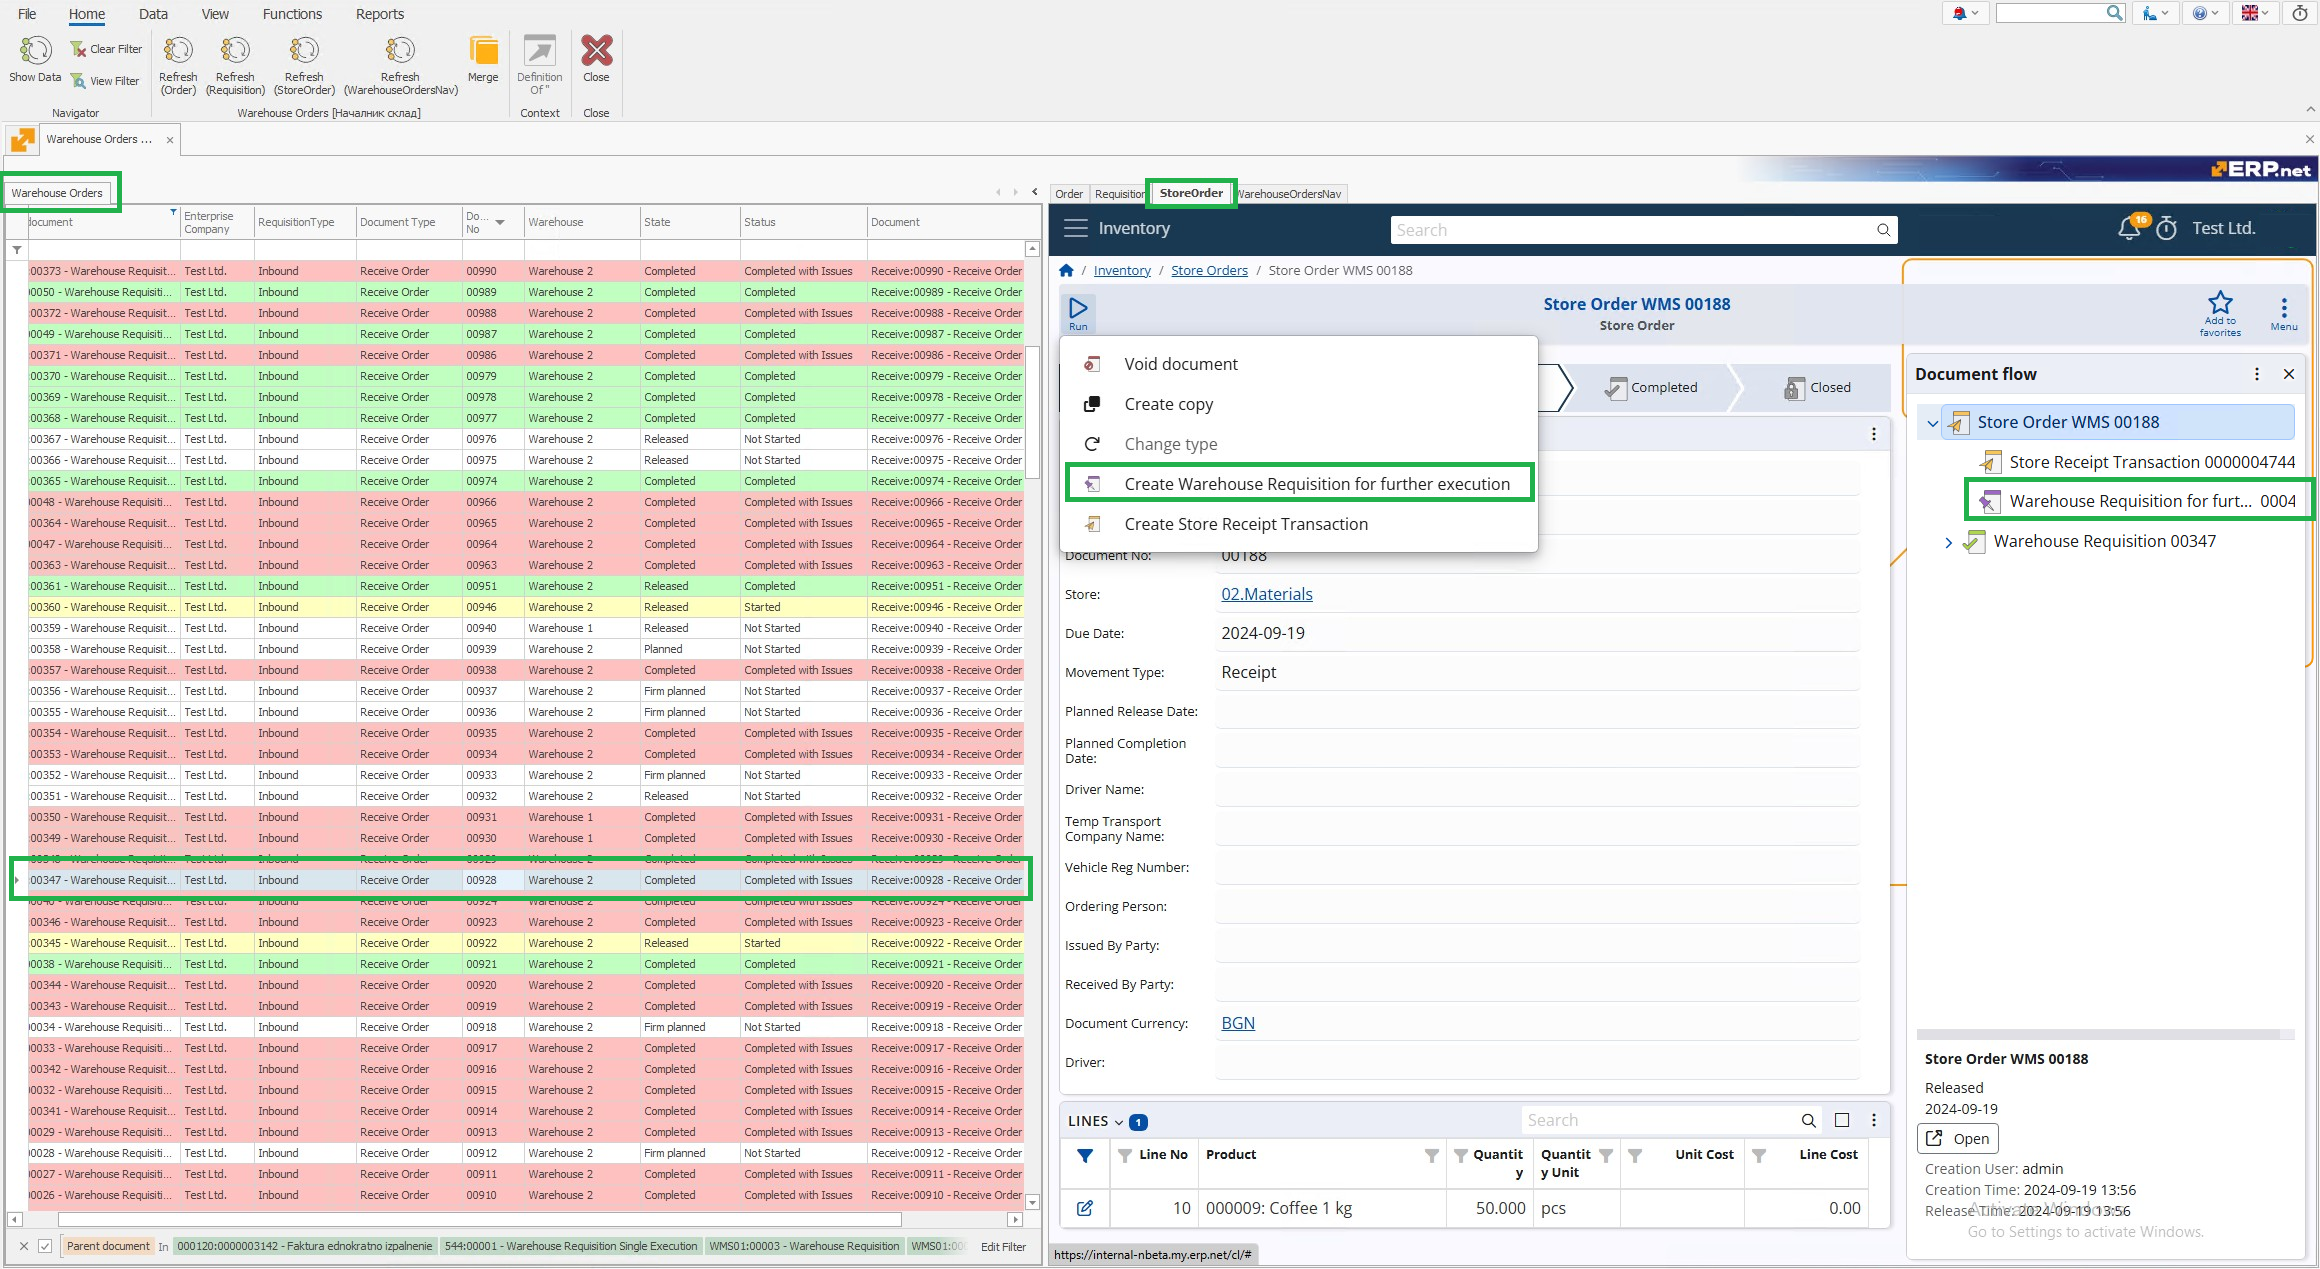Click the Definition Of context icon
The image size is (2320, 1269).
[539, 50]
